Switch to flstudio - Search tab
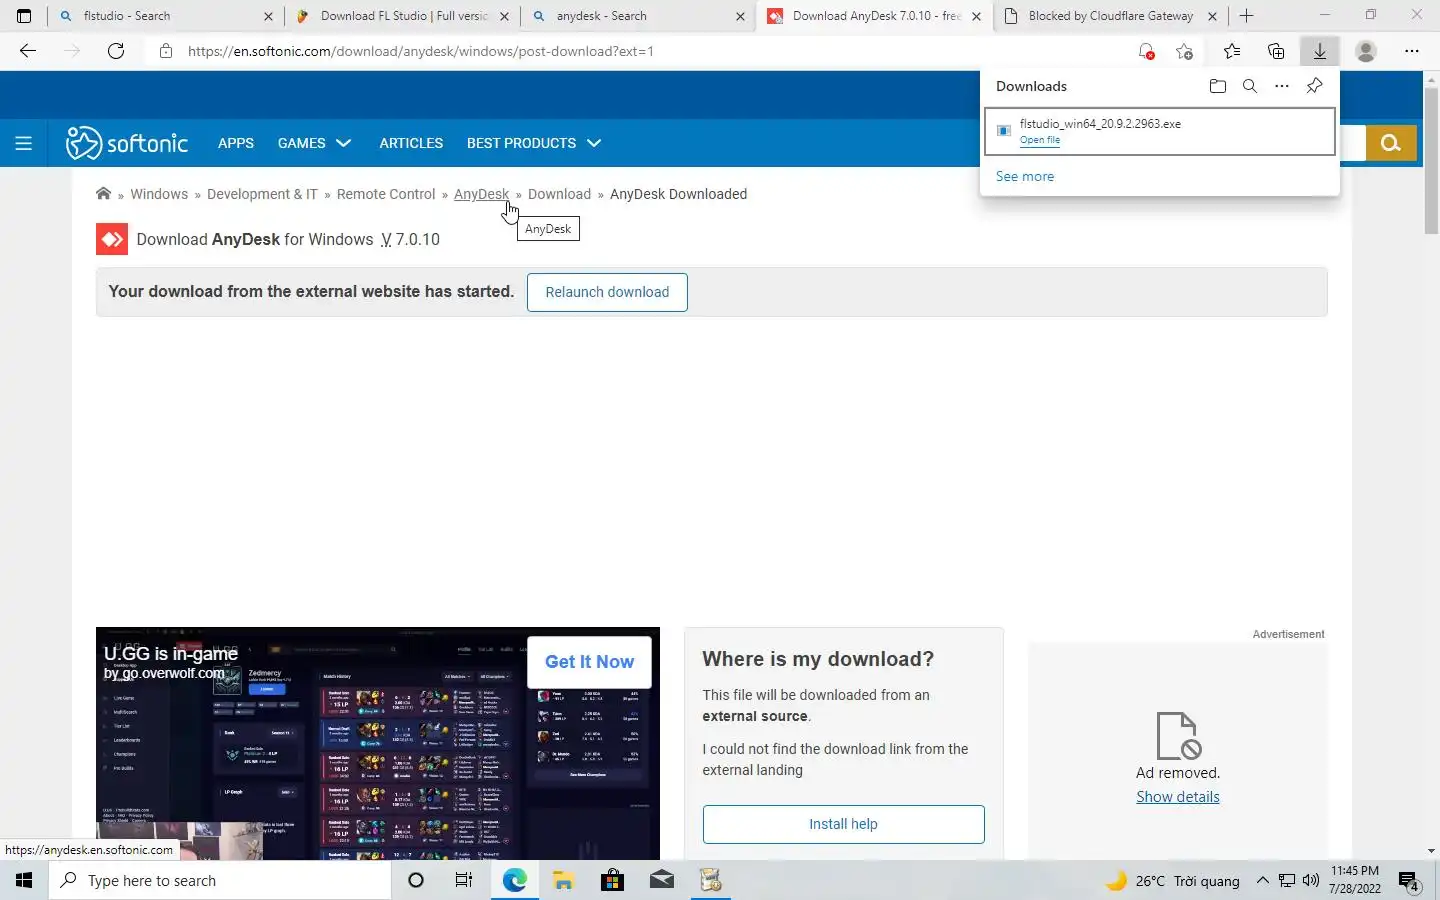 pyautogui.click(x=166, y=16)
